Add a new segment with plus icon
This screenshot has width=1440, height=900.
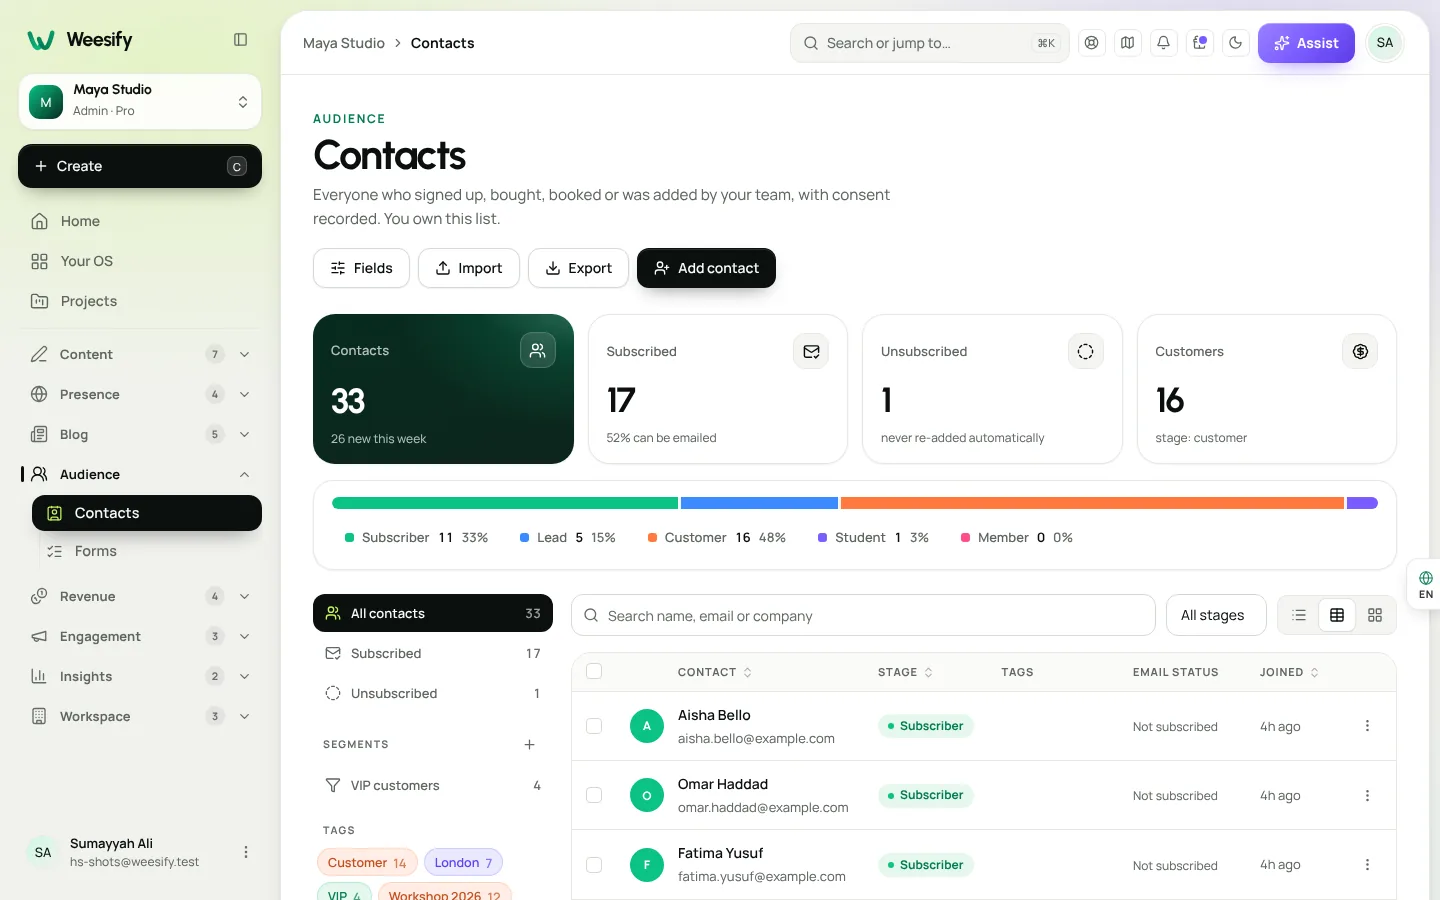[530, 744]
